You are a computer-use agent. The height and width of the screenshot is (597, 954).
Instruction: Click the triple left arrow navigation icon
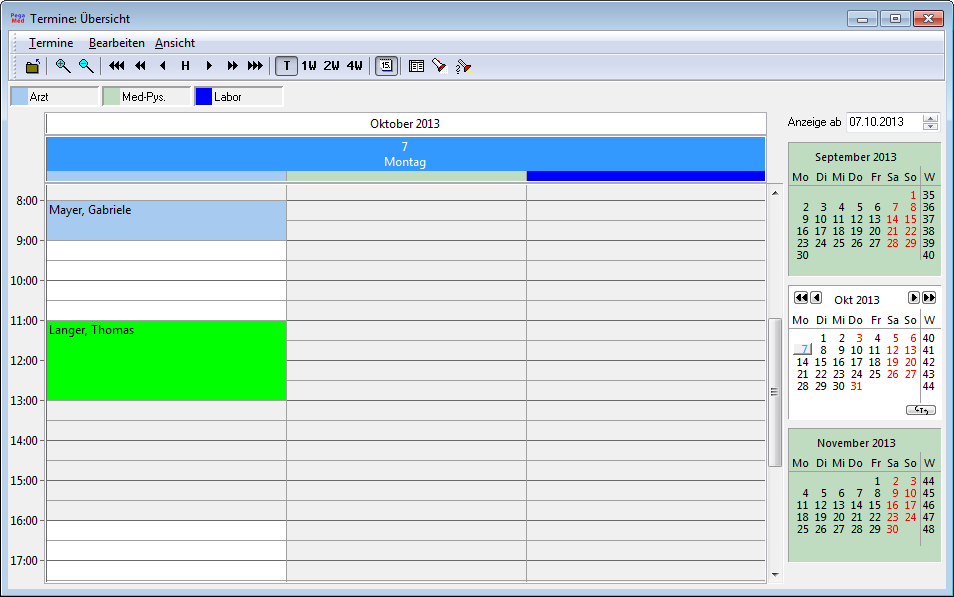[x=117, y=66]
